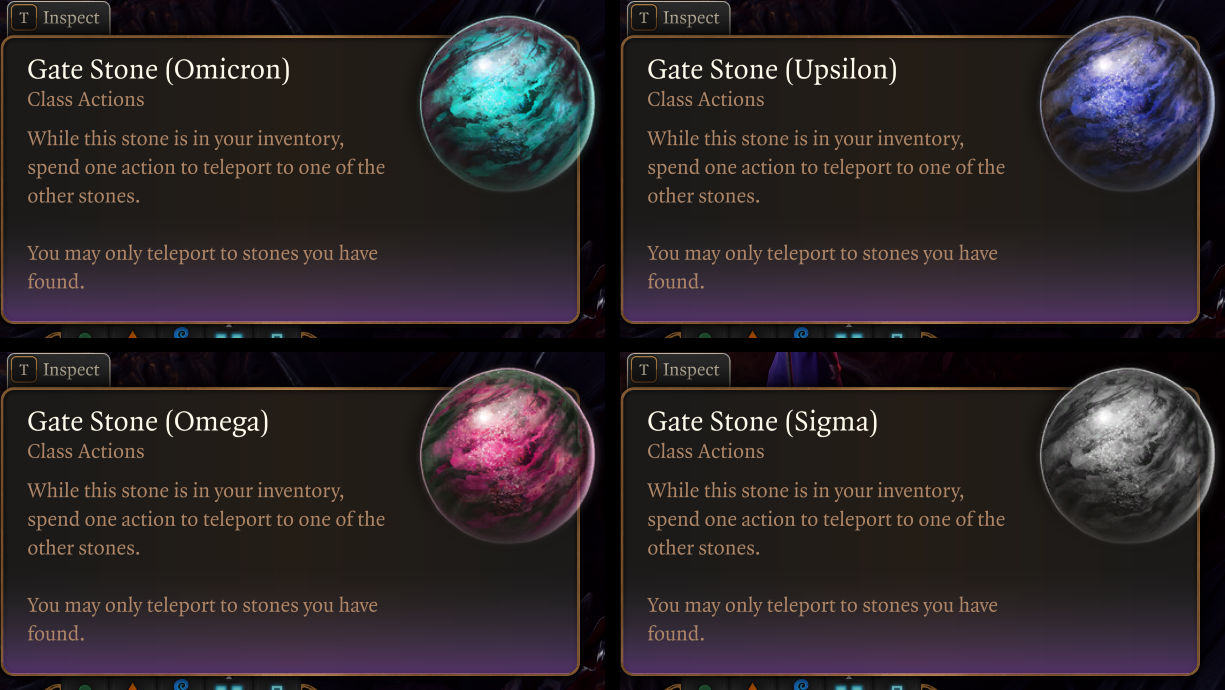Screen dimensions: 1225x690
Task: Click the "Gate Stone (Upsilon)" title
Action: click(x=772, y=70)
